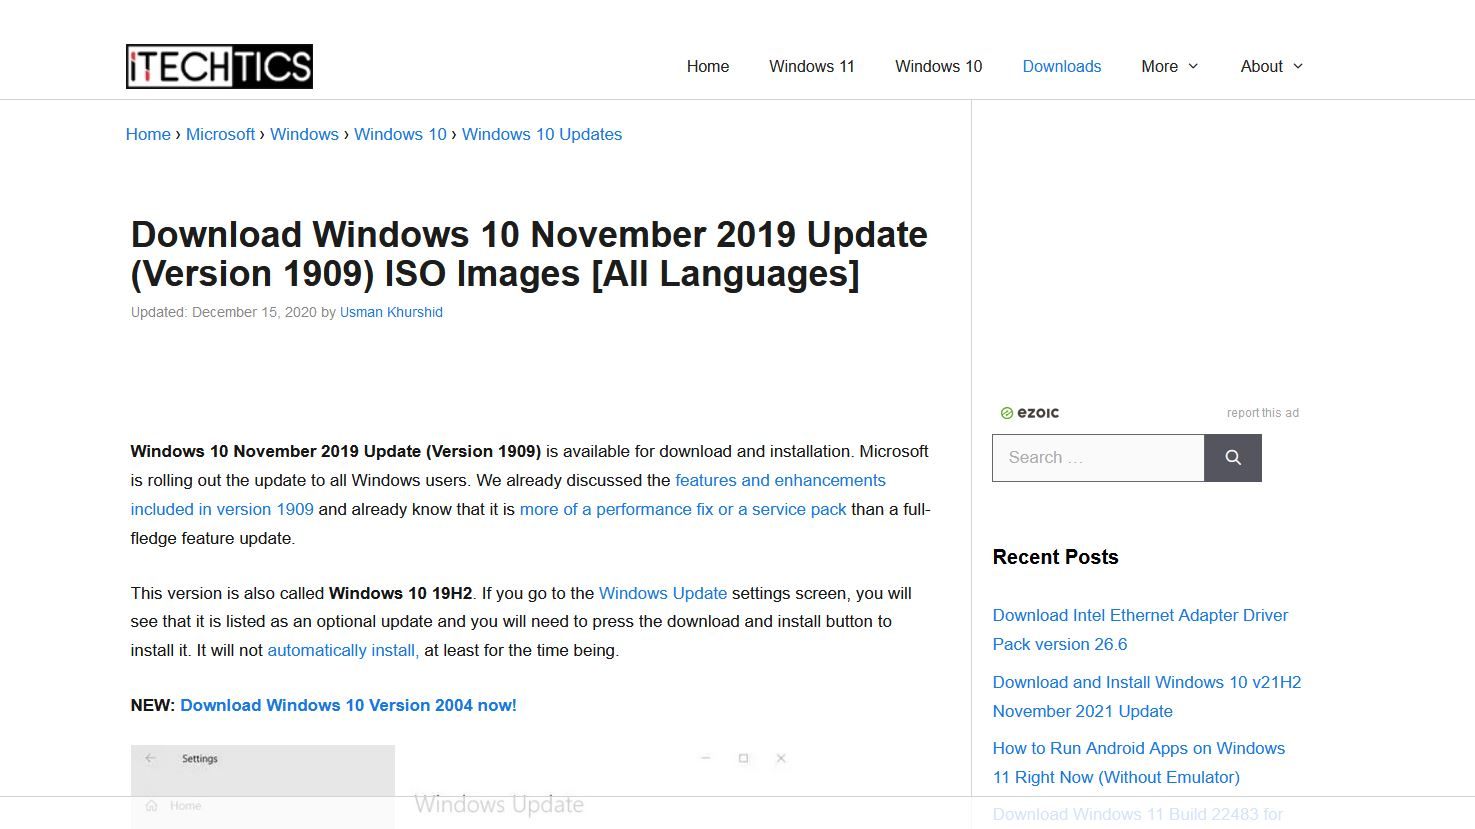1475x829 pixels.
Task: Open the Windows Update link in the article
Action: [663, 593]
